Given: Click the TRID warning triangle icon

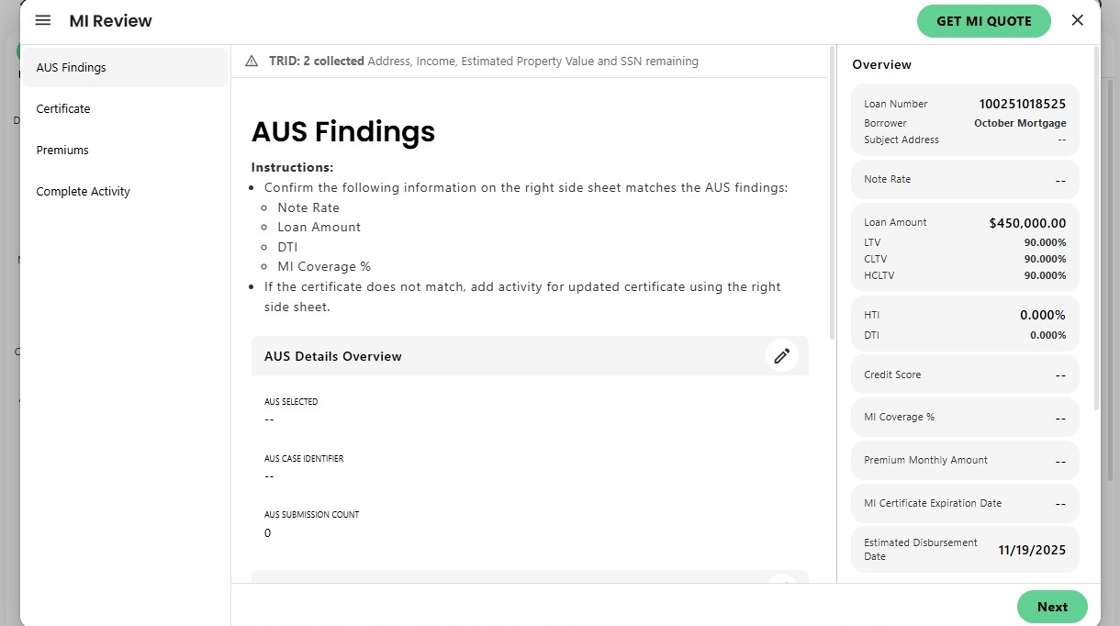Looking at the screenshot, I should [251, 61].
